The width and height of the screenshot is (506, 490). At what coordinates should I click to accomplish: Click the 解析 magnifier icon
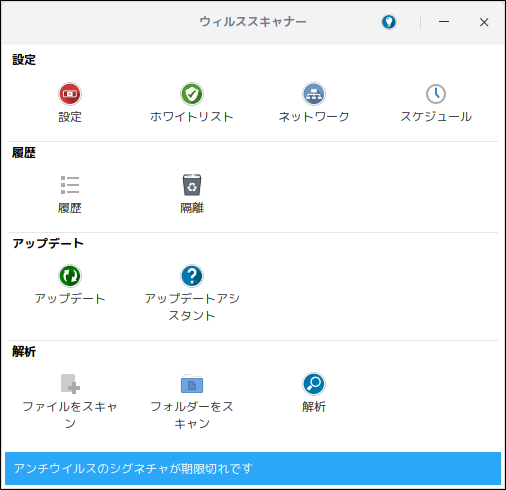(314, 383)
